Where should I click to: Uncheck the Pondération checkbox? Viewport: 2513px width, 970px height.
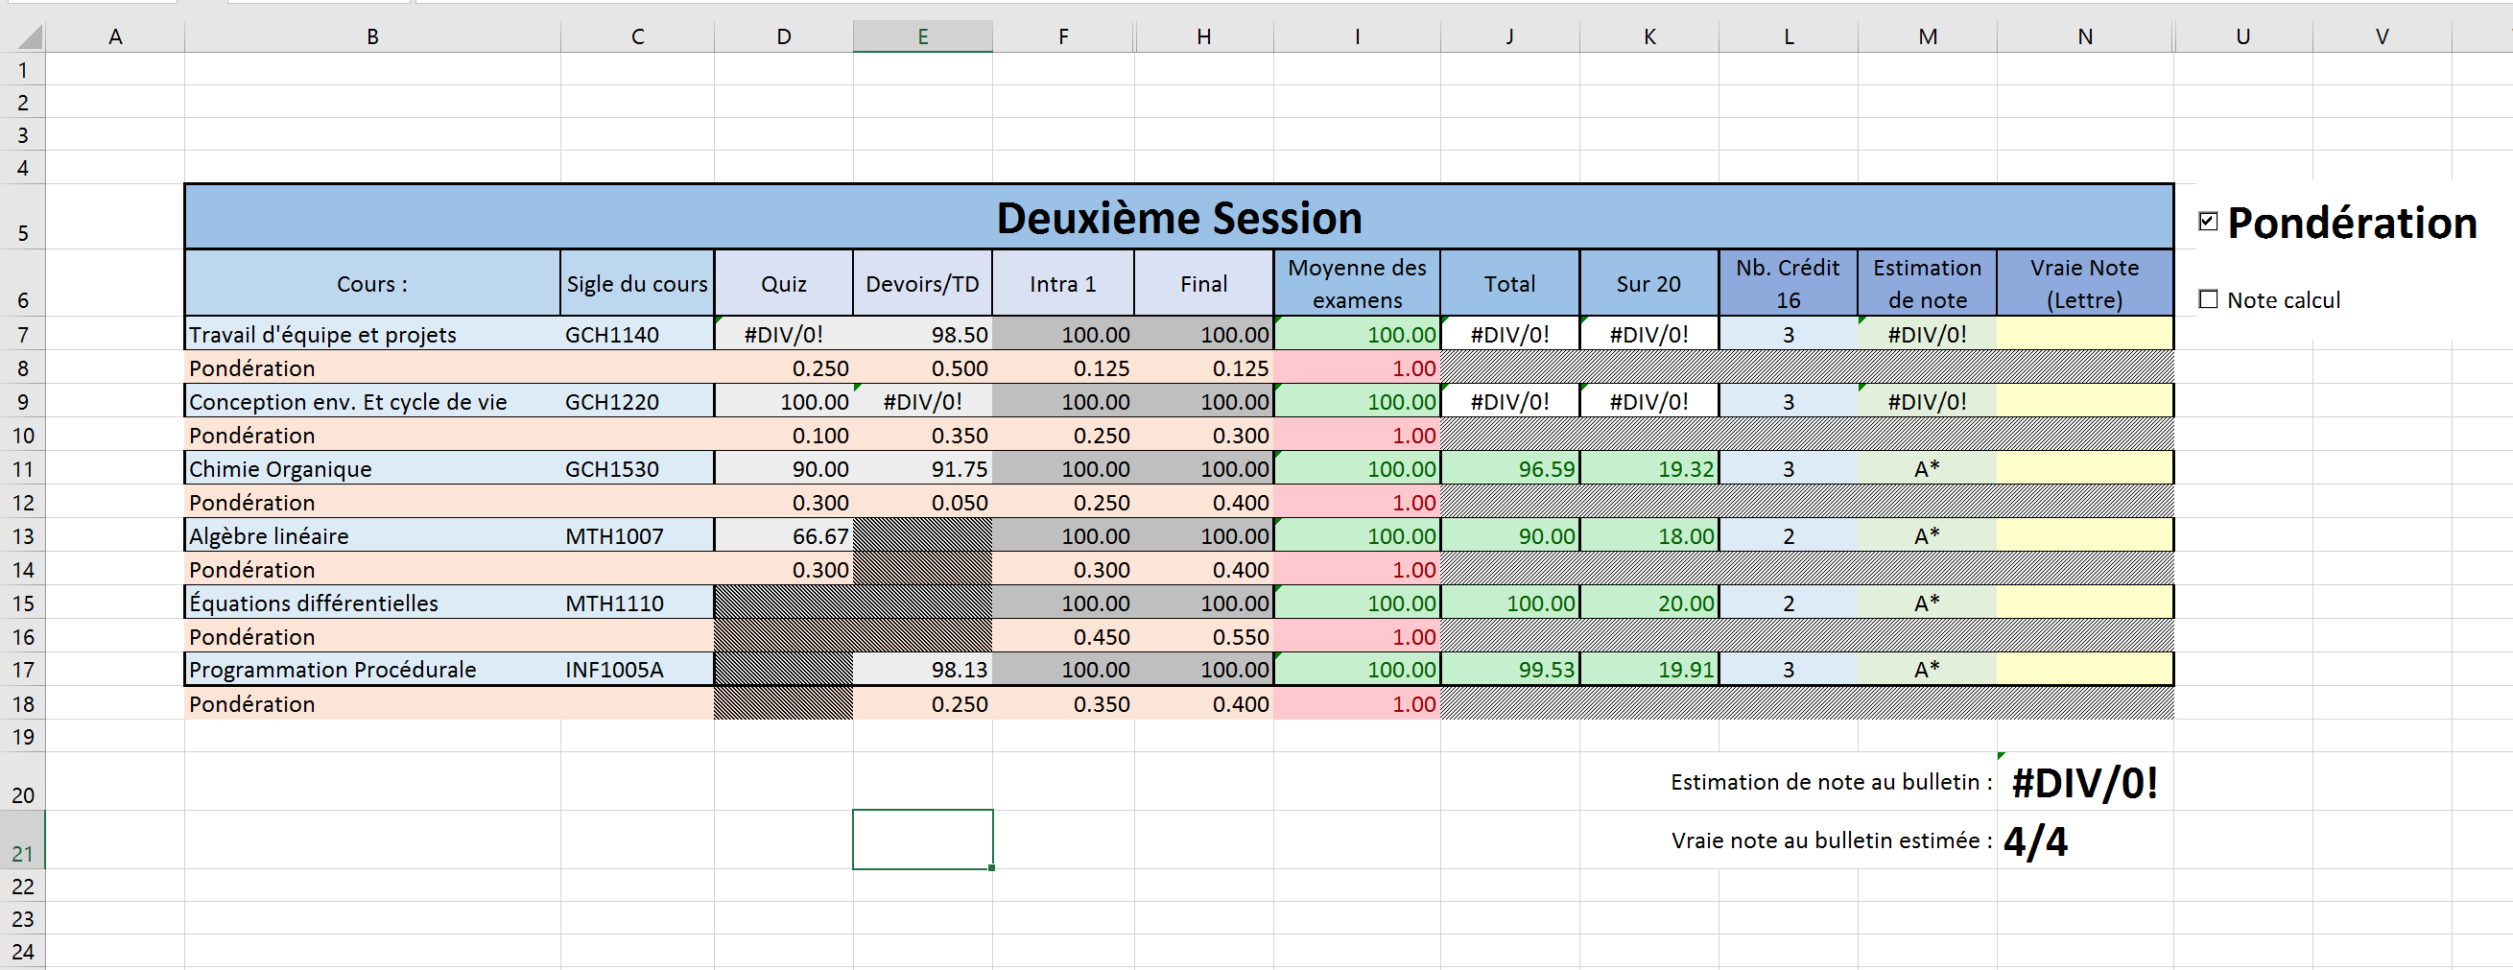[x=2210, y=223]
